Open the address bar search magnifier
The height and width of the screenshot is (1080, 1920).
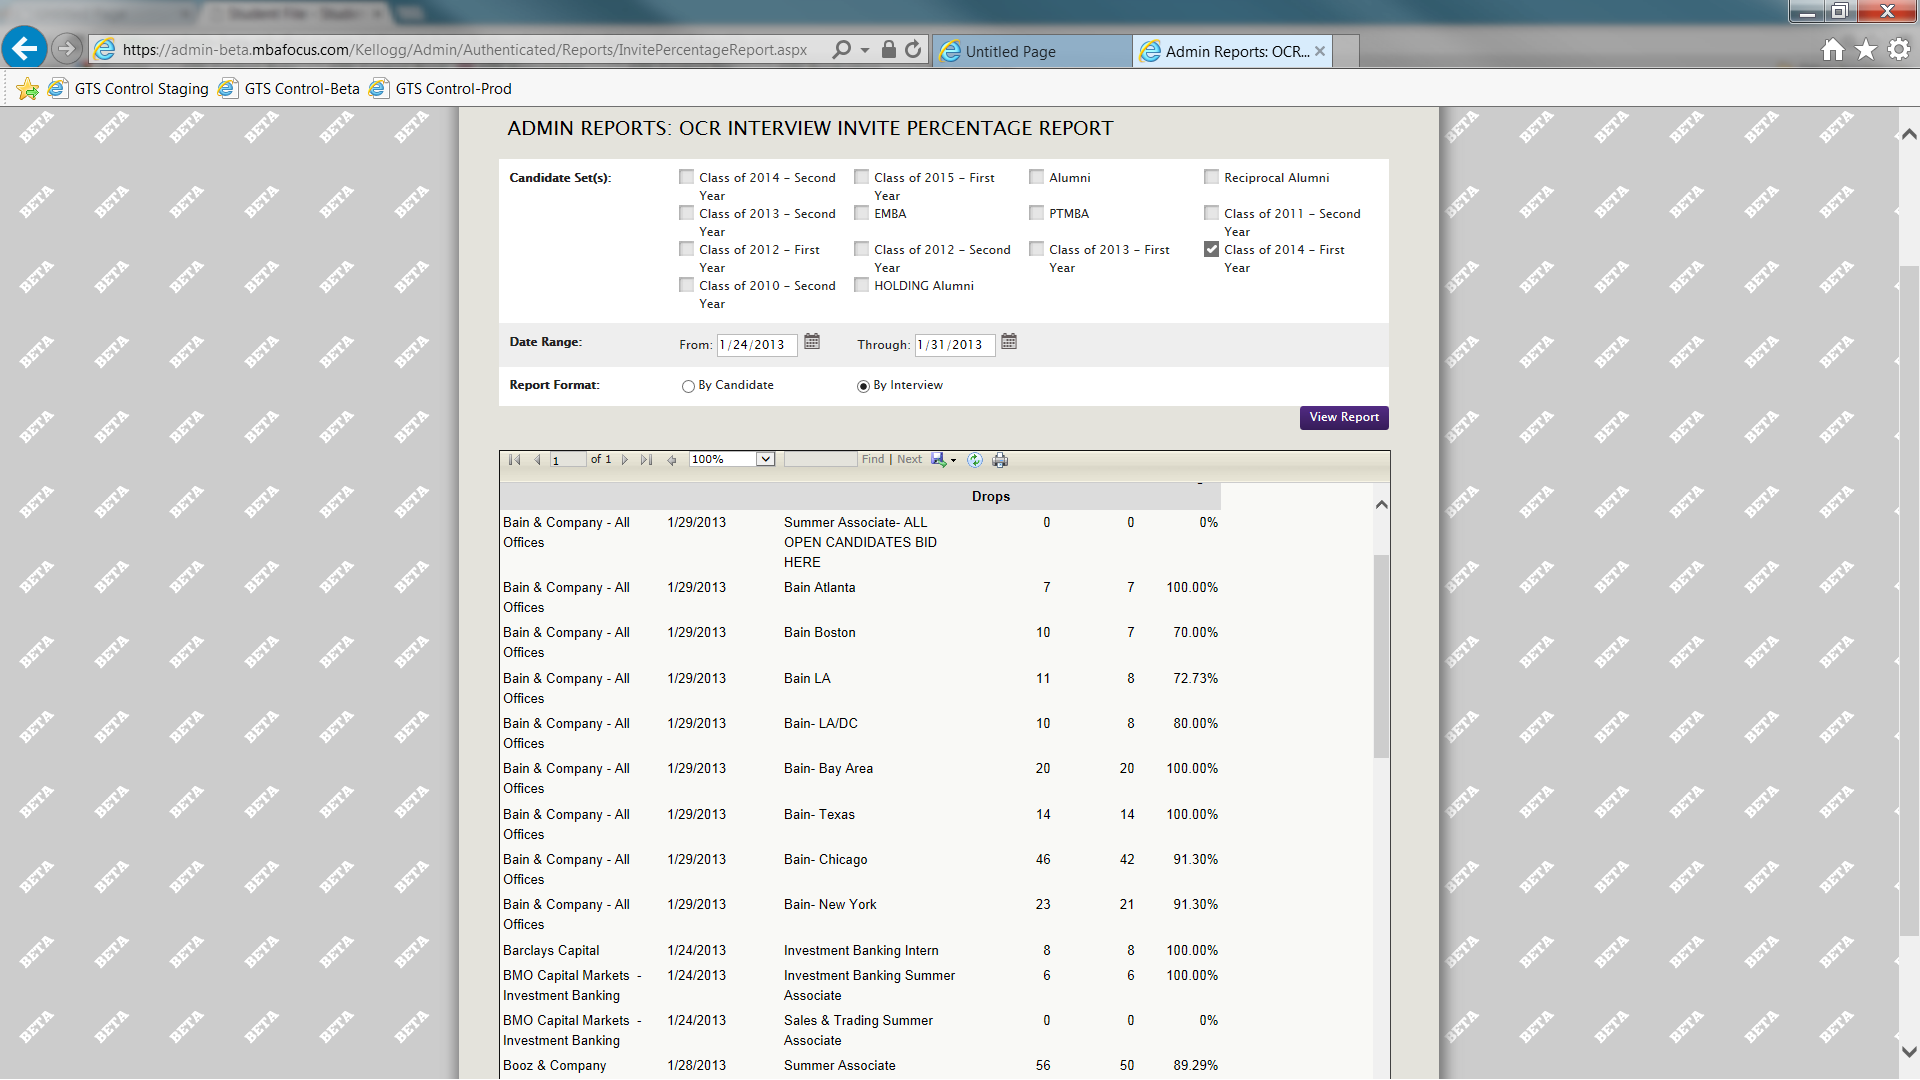(x=842, y=49)
